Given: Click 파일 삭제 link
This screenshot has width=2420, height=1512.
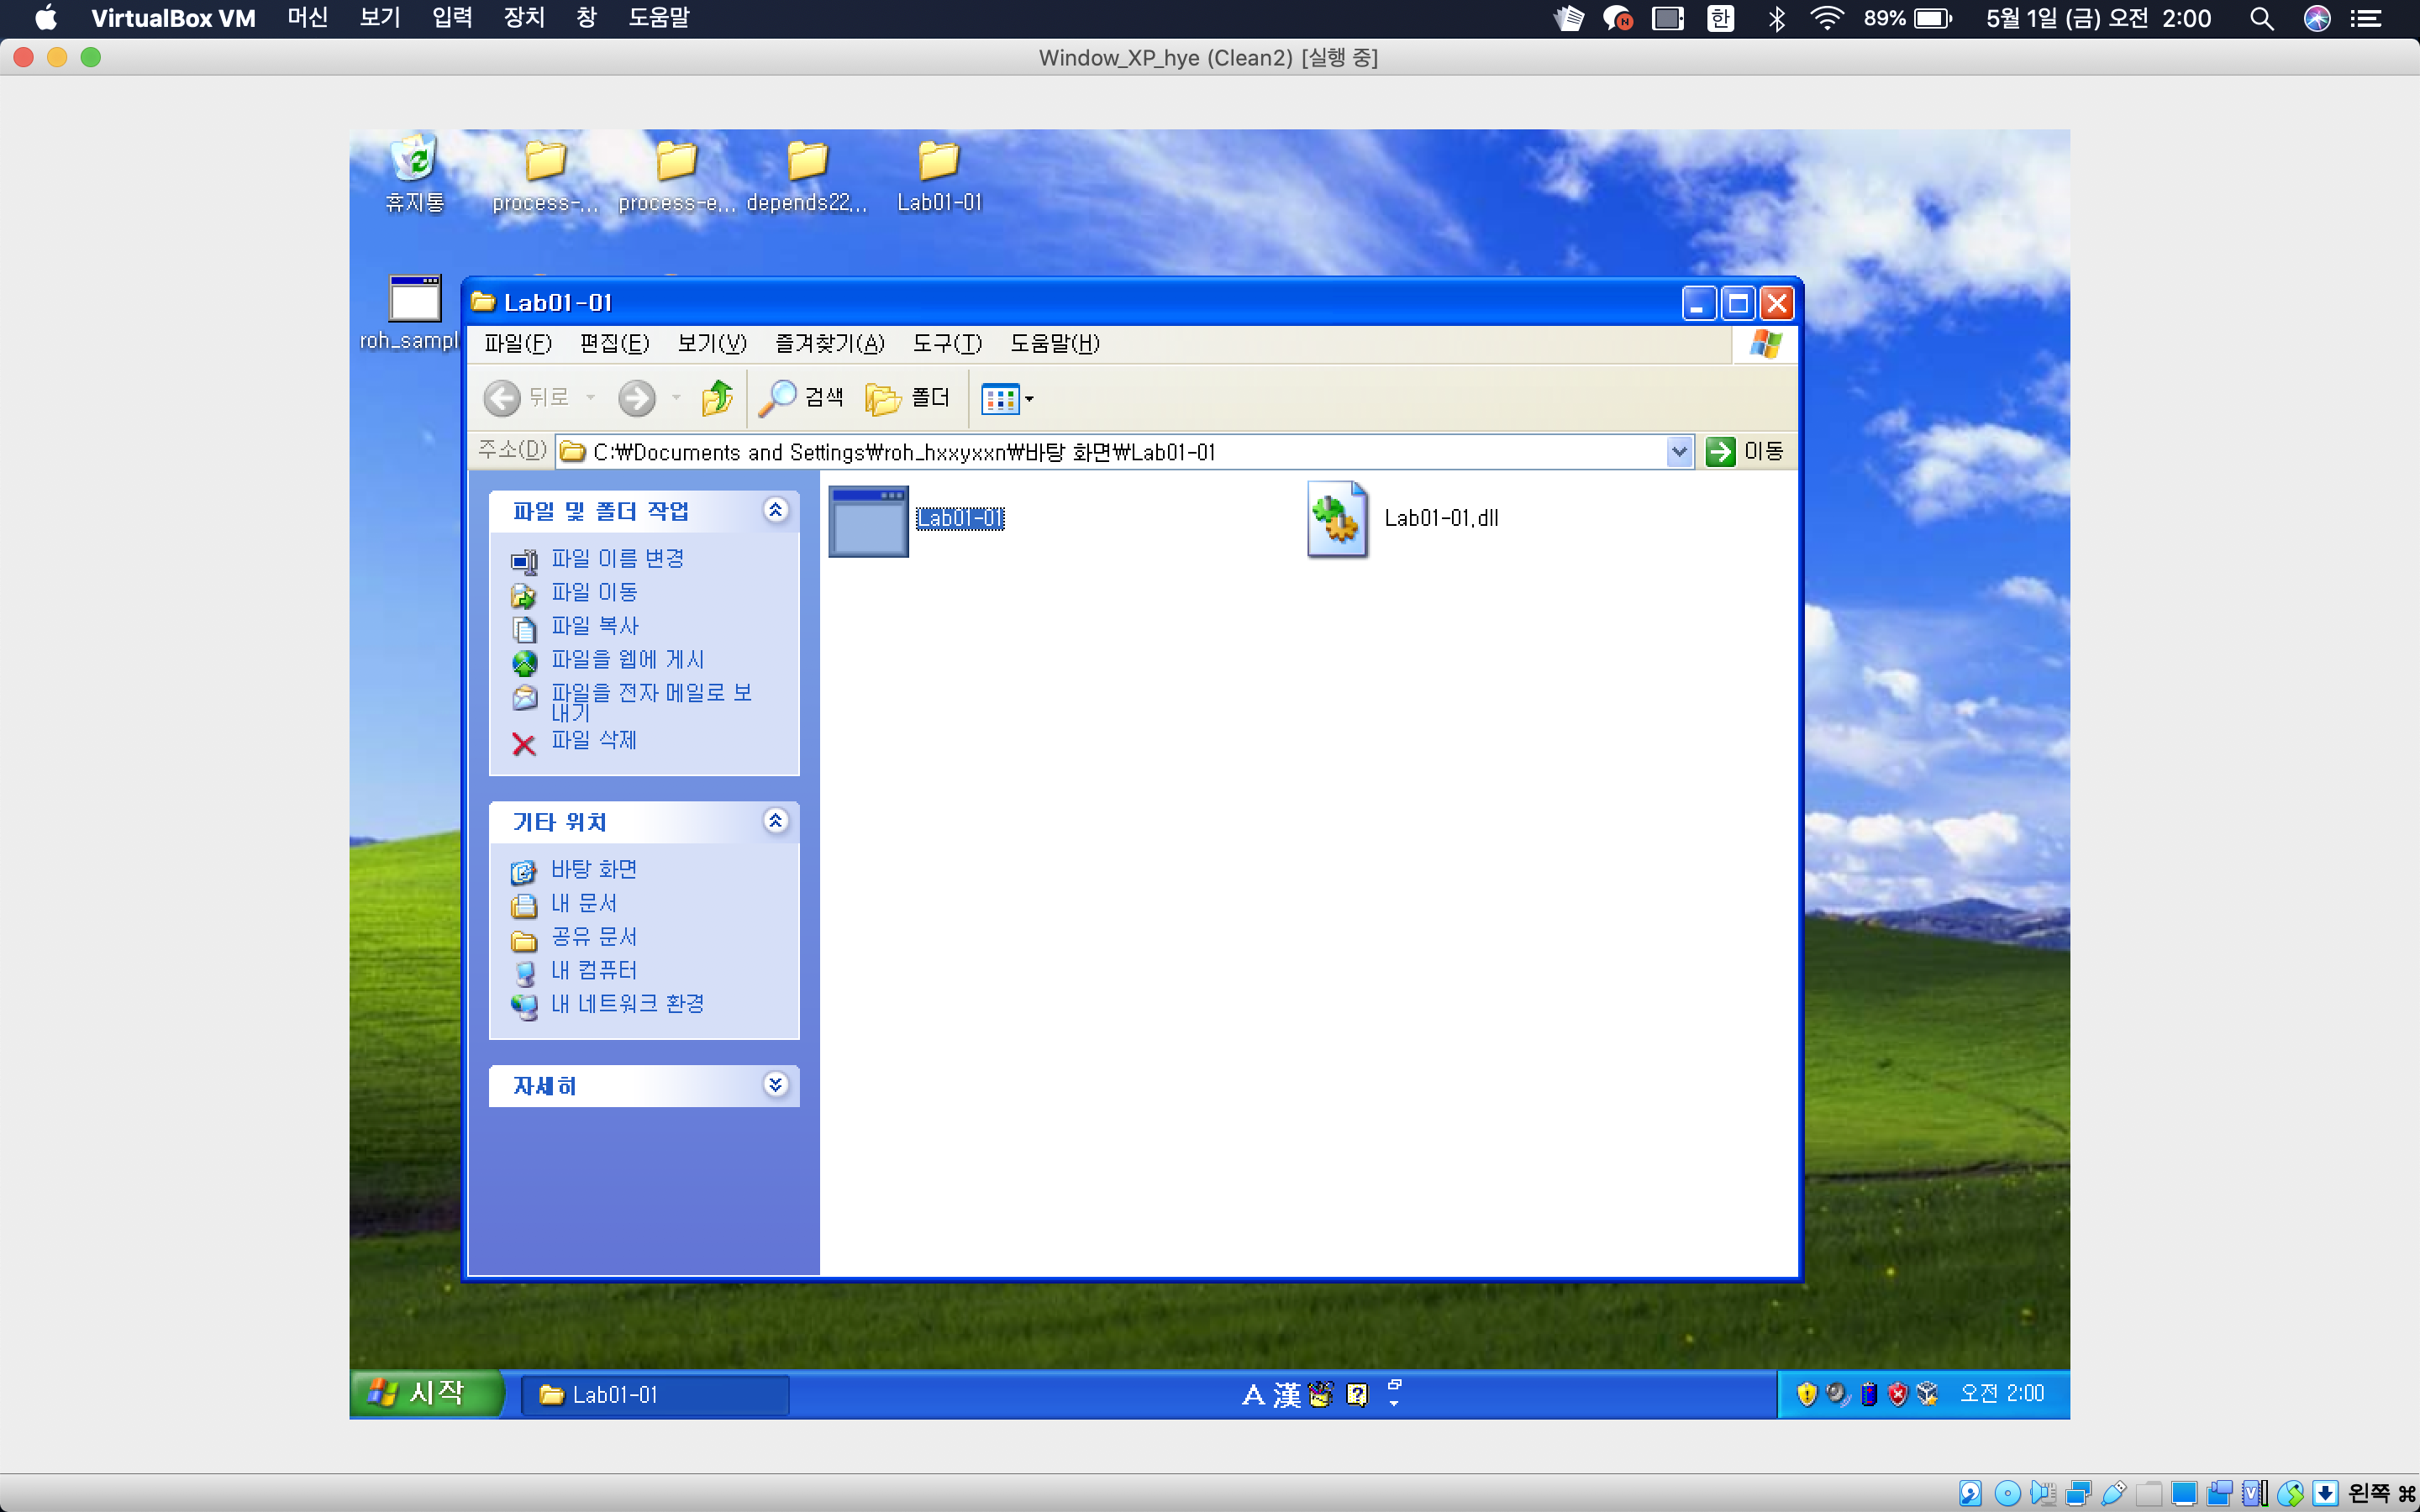Looking at the screenshot, I should 594,741.
